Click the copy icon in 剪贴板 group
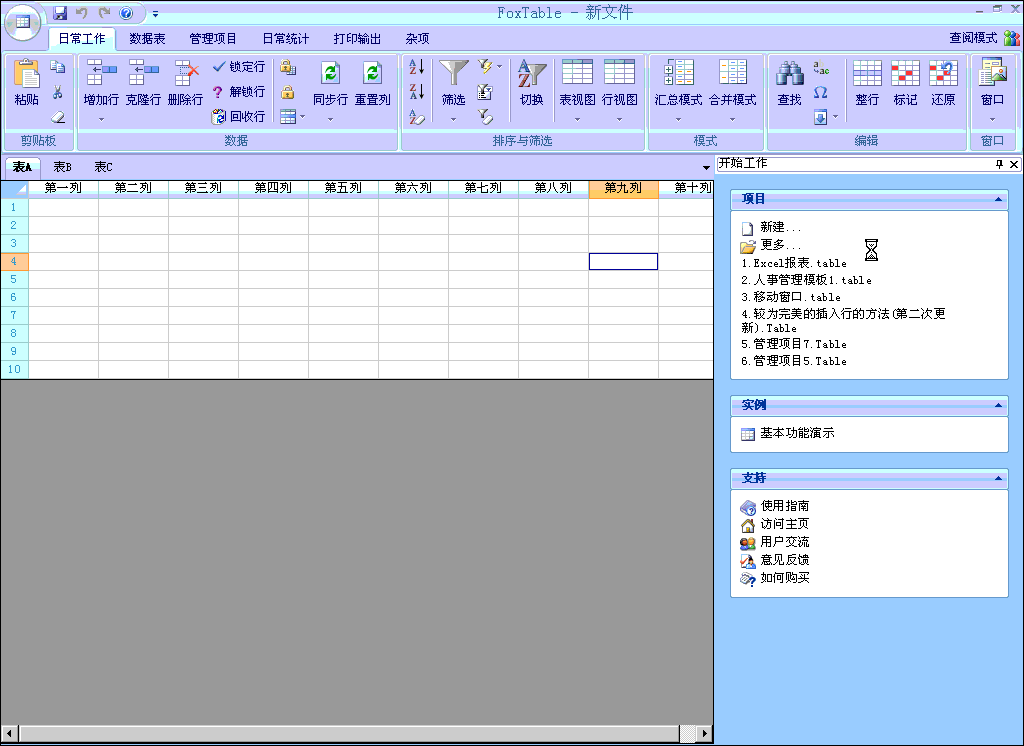Viewport: 1024px width, 746px height. [58, 67]
